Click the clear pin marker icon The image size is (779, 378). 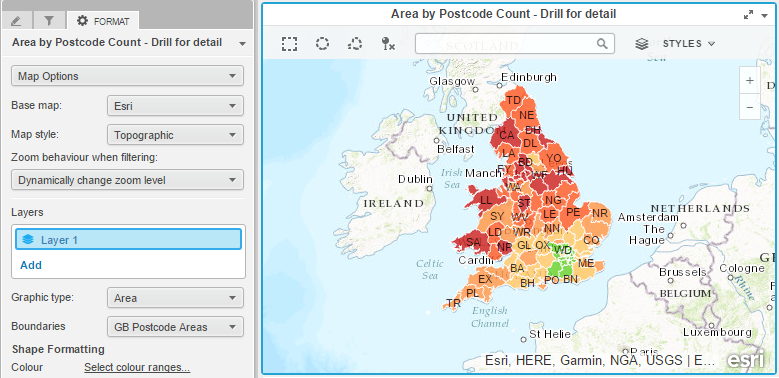click(388, 44)
